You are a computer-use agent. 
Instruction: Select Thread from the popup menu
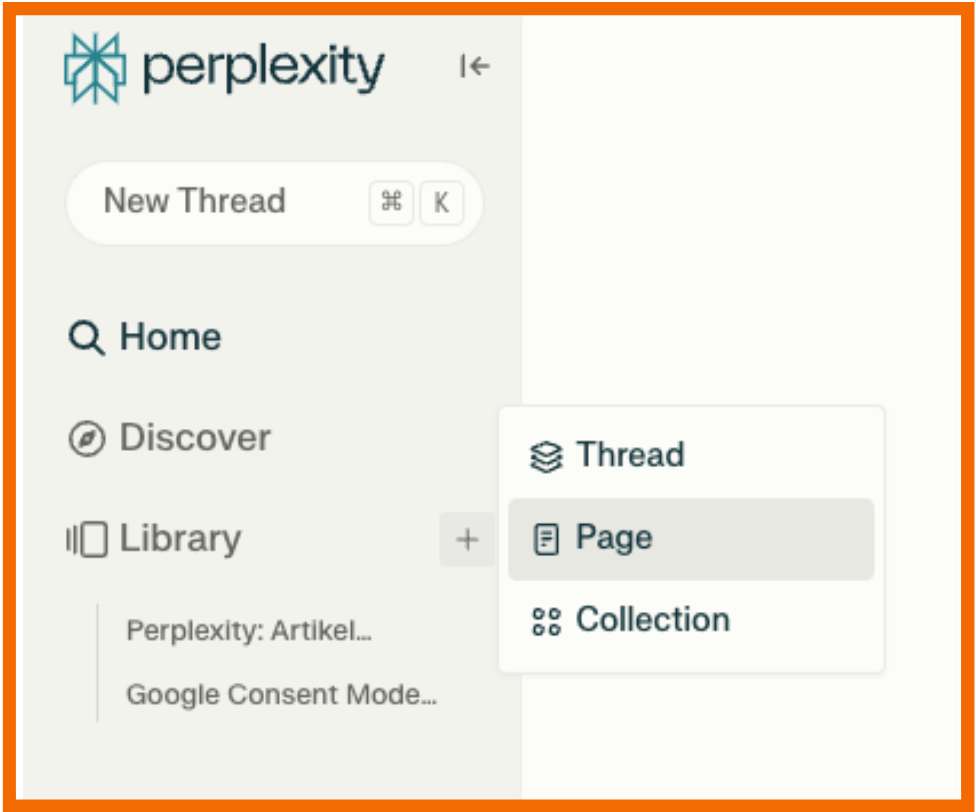coord(630,455)
